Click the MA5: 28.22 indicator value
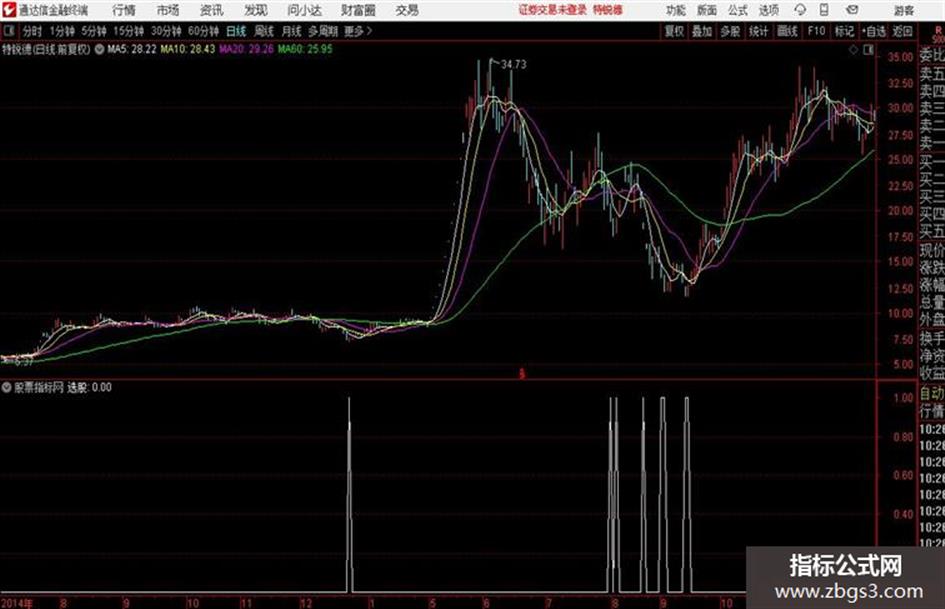The width and height of the screenshot is (945, 609). point(131,49)
